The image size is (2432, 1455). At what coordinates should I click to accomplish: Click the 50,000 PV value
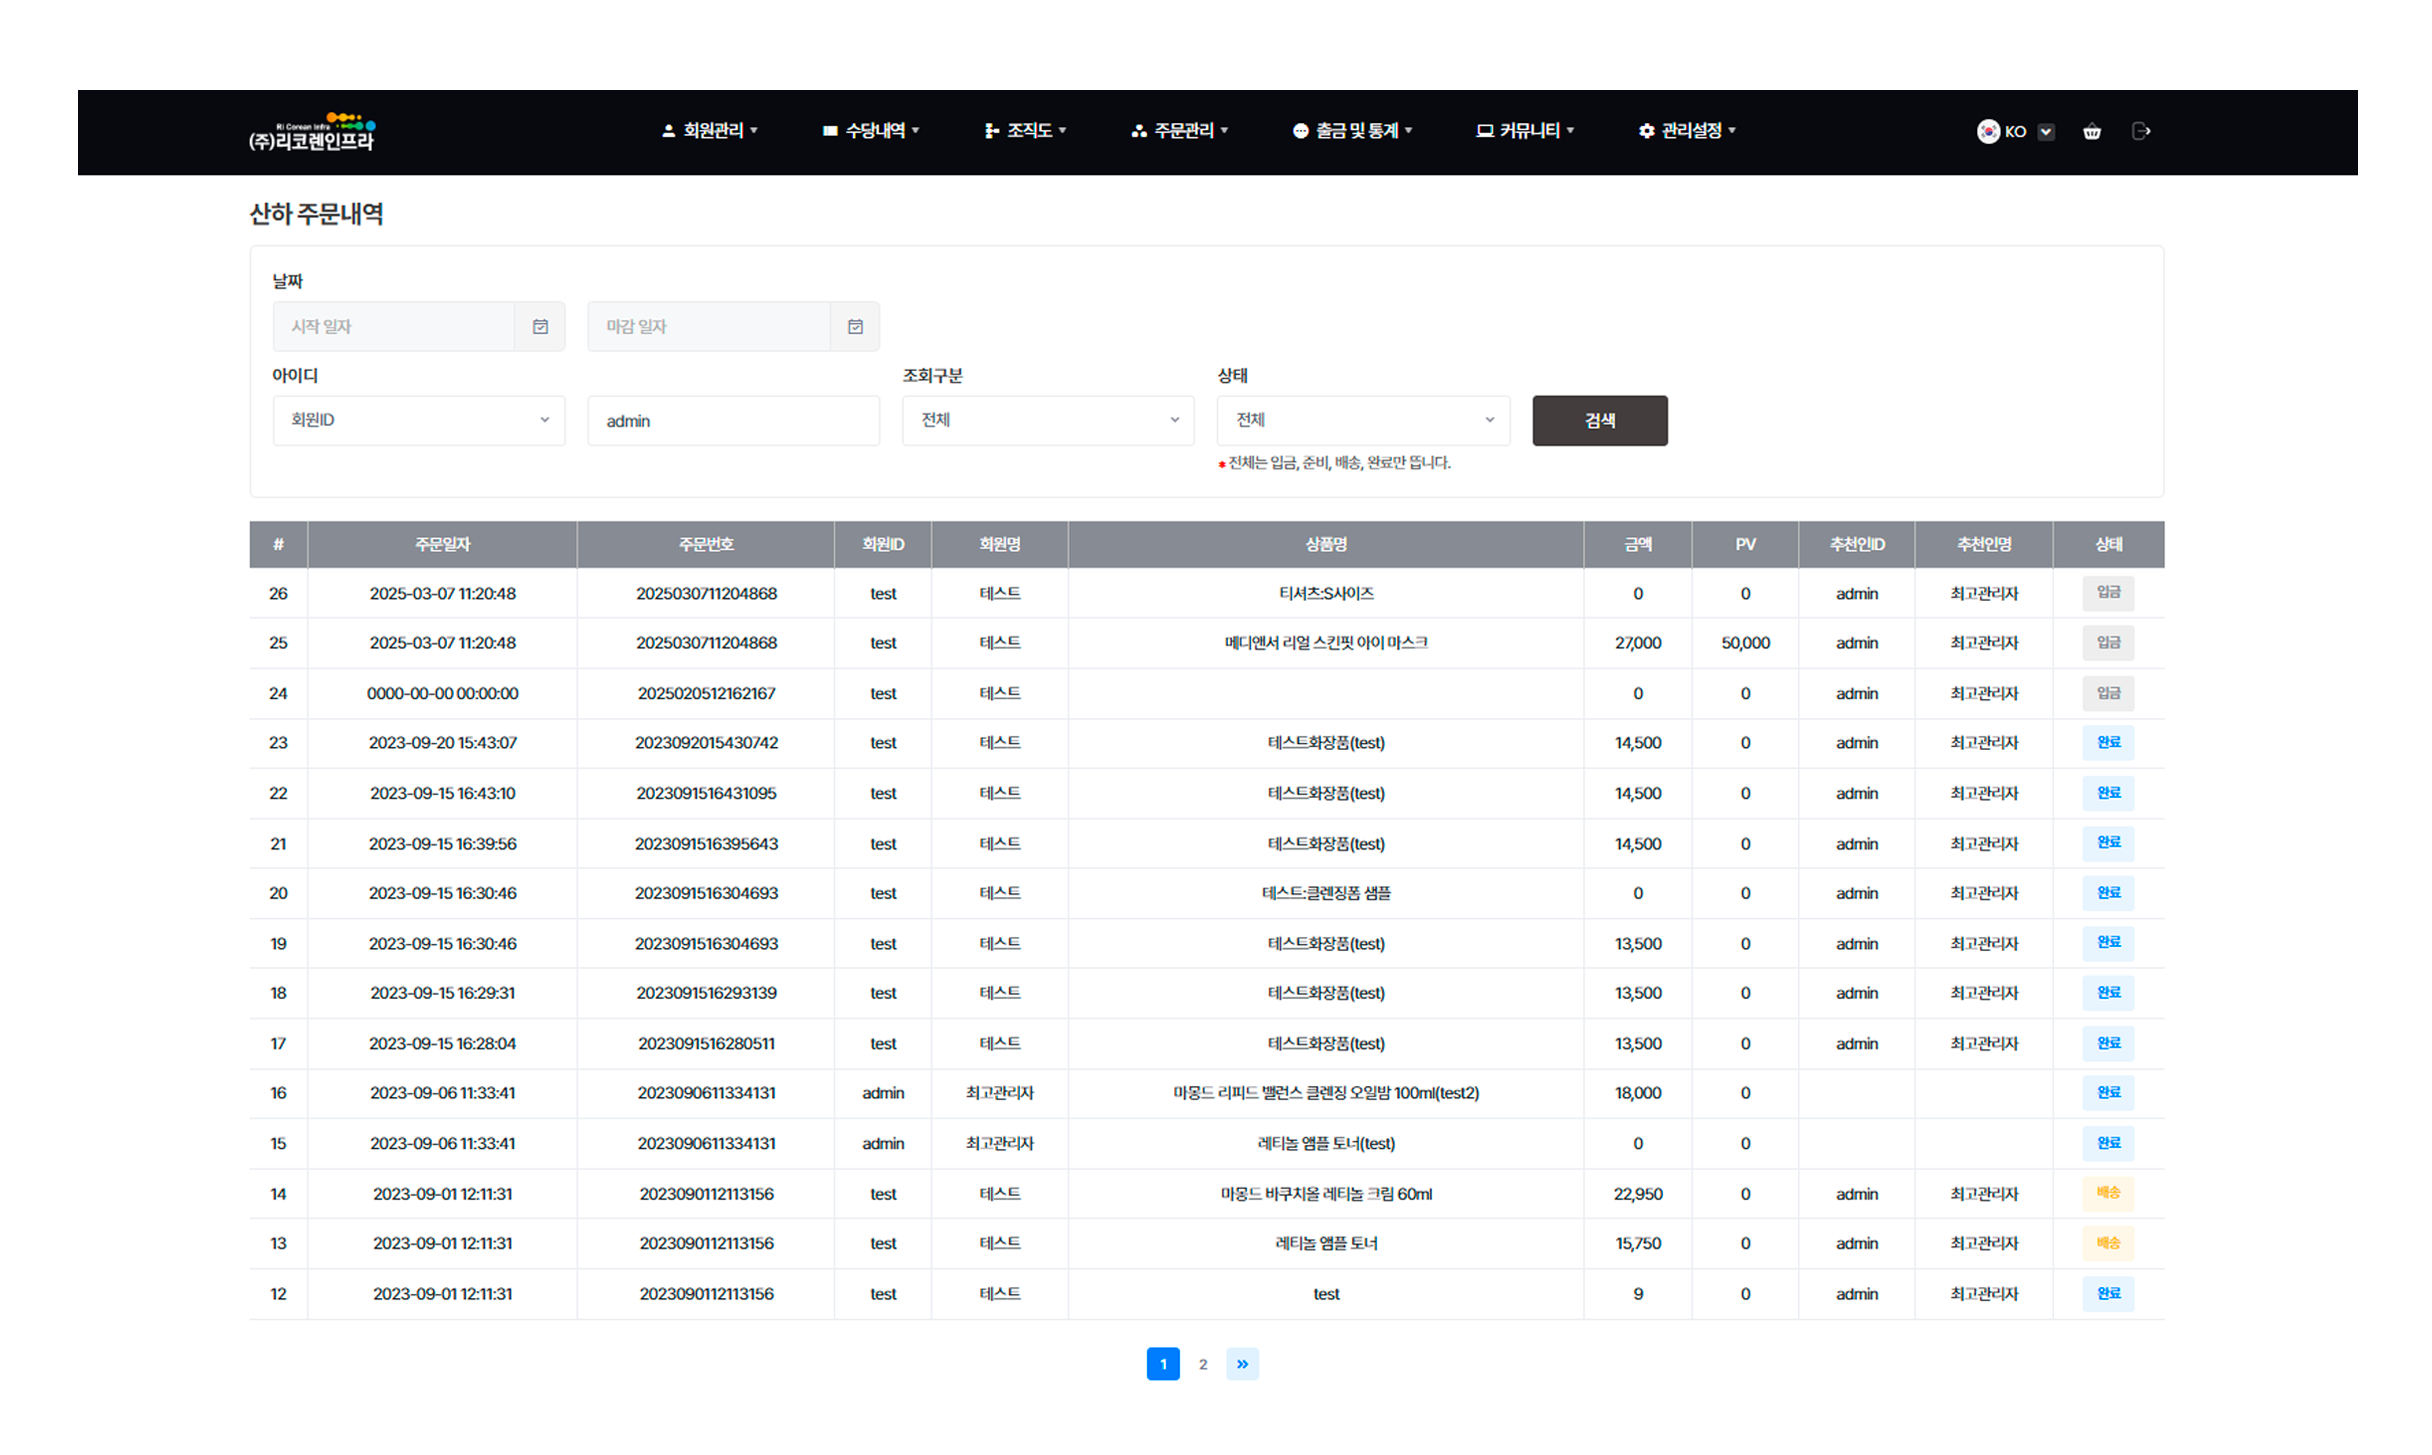[1745, 643]
